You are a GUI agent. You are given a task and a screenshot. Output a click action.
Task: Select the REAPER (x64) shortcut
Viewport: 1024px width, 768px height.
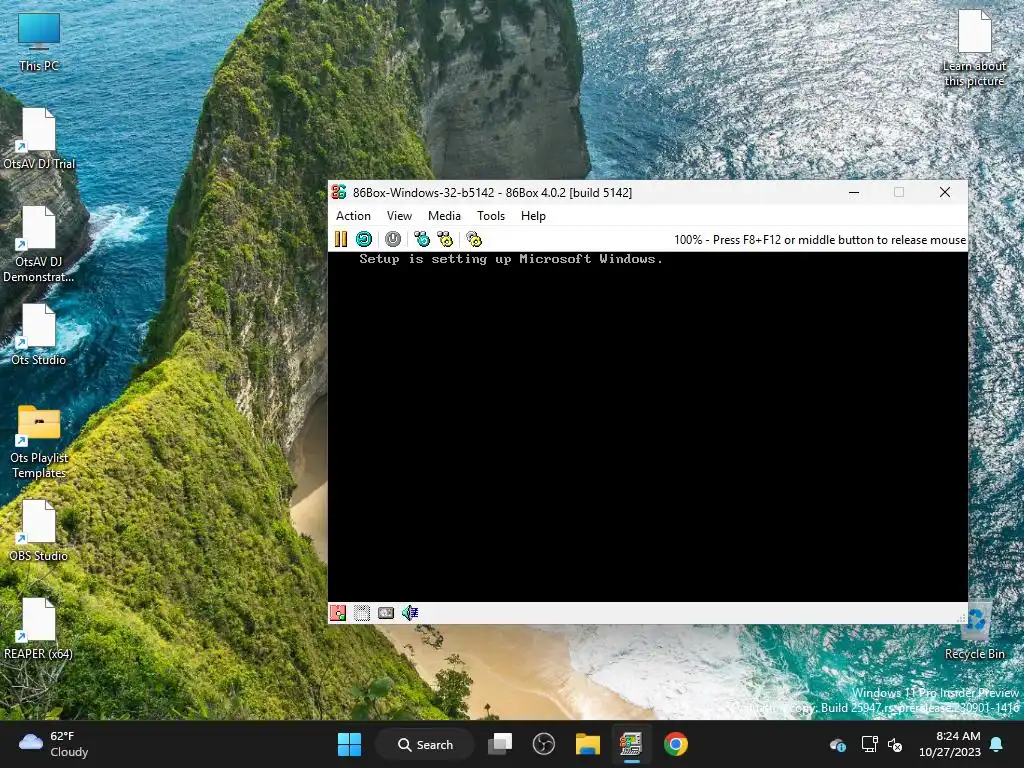tap(39, 628)
